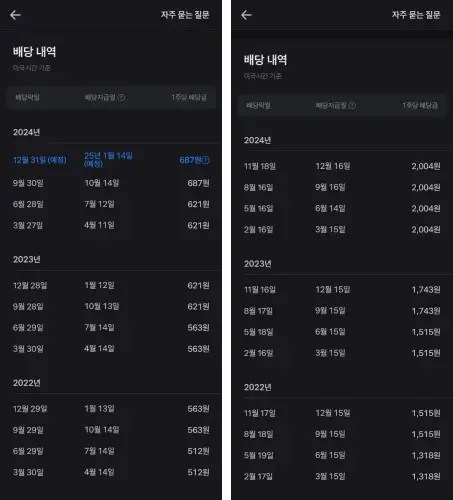Select scheduled 12월 31일 (예정) dividend row

[111, 160]
